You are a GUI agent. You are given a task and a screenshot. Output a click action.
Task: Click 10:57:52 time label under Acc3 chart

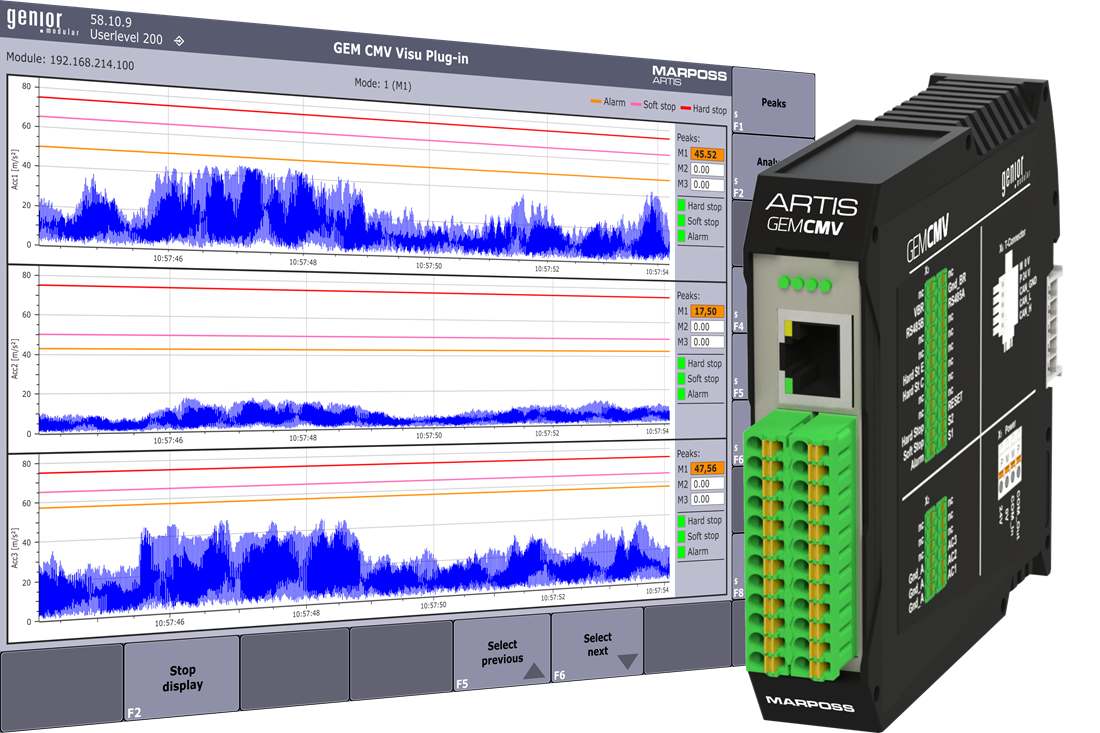(553, 597)
